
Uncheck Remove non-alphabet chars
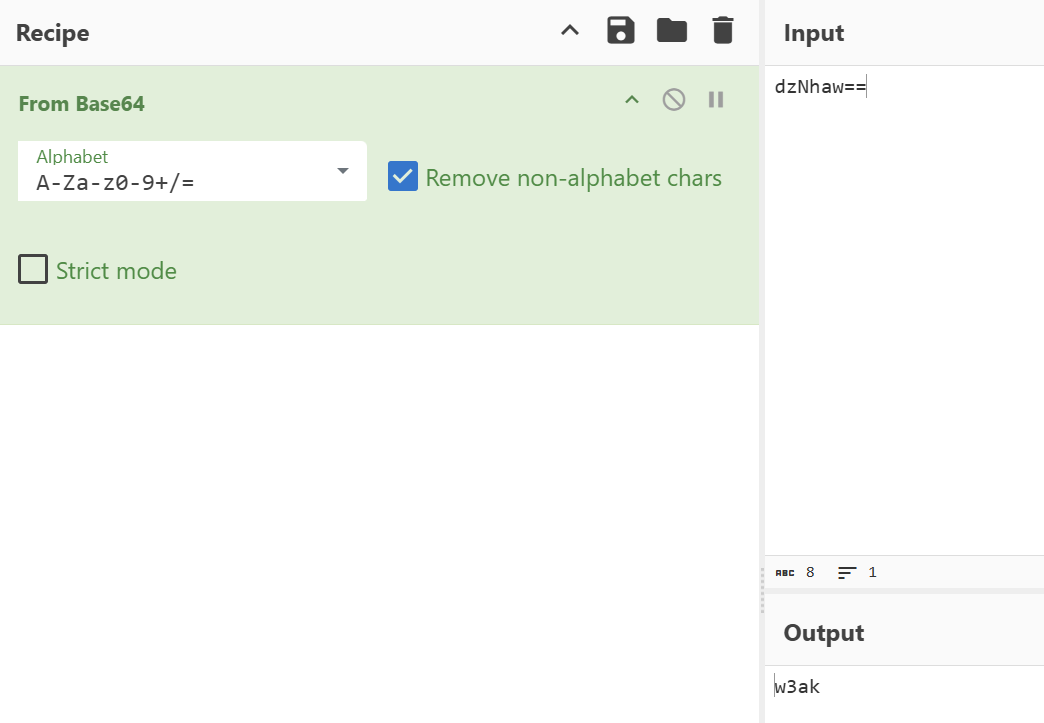[403, 176]
